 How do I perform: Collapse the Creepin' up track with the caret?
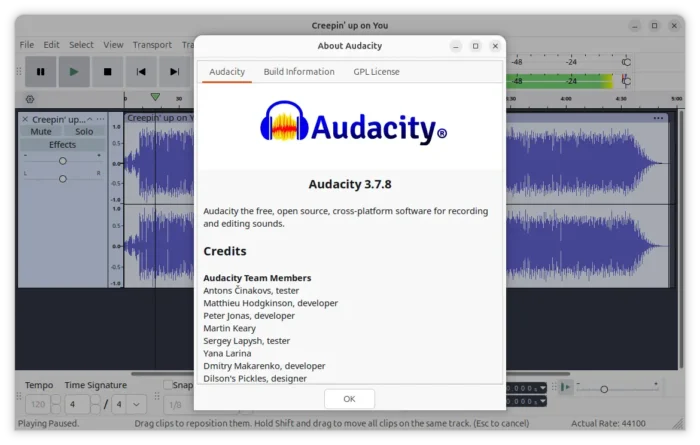[x=90, y=119]
